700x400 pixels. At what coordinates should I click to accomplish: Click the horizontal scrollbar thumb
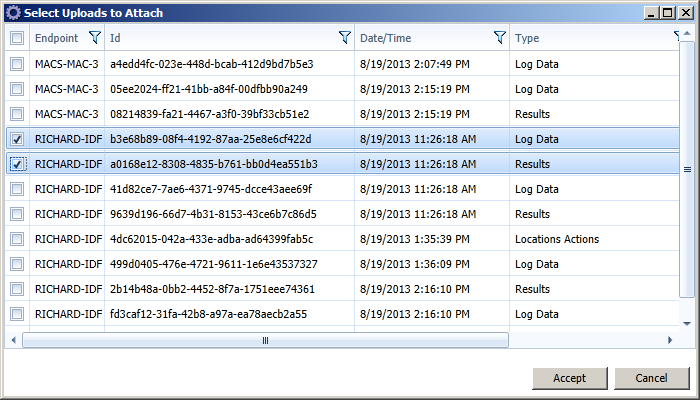click(265, 340)
